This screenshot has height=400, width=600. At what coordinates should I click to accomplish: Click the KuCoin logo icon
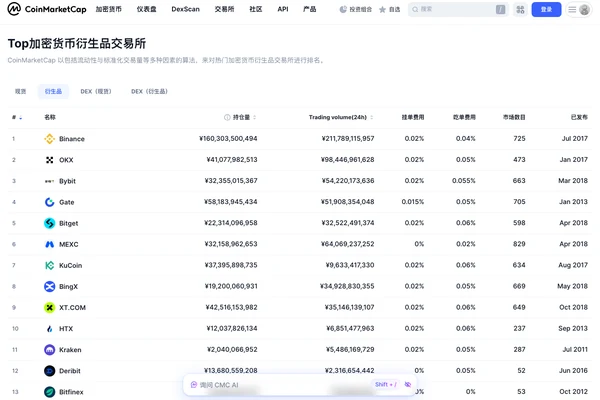(x=49, y=265)
